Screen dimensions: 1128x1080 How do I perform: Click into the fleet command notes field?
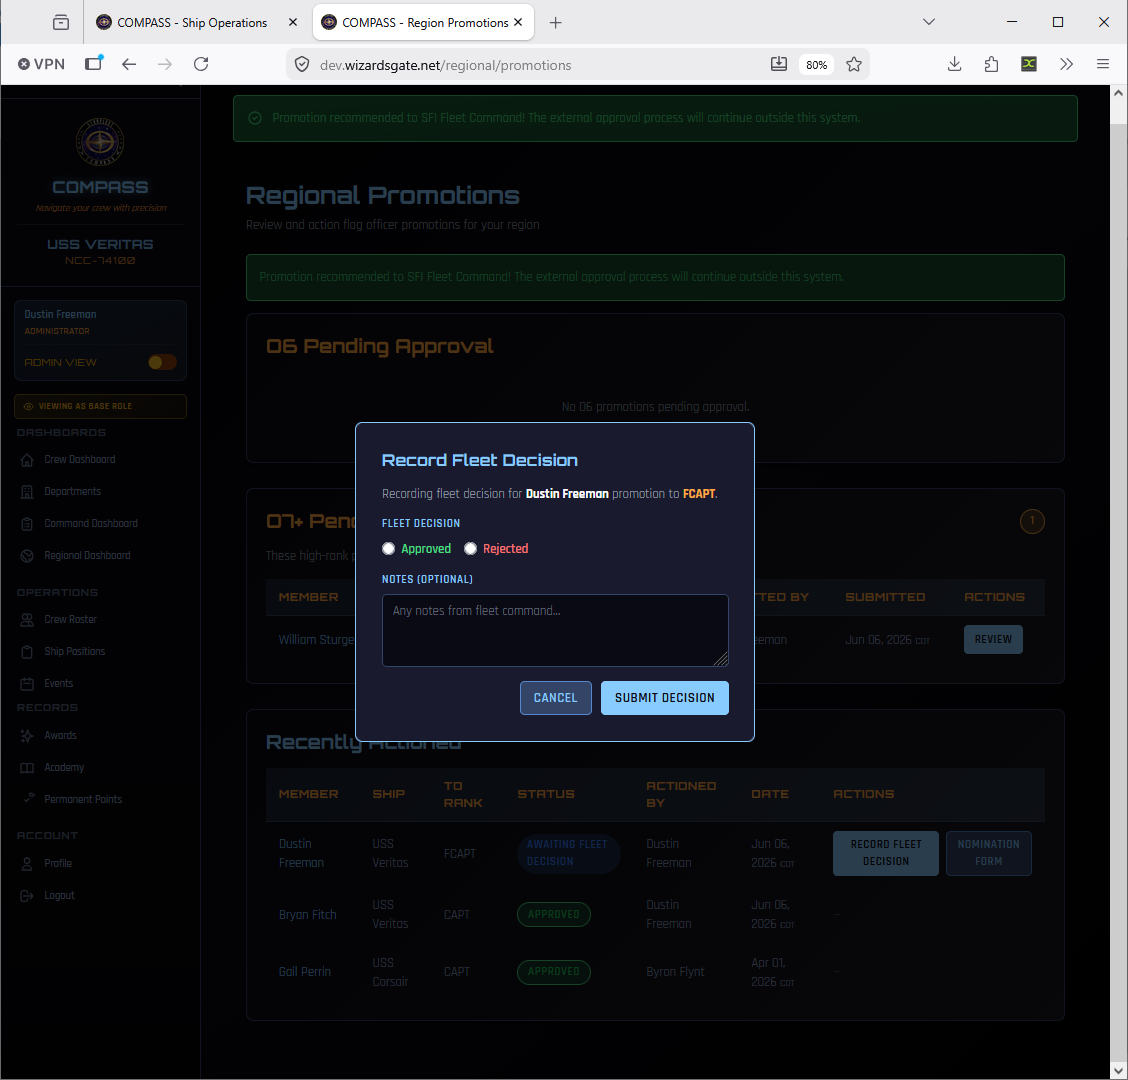(x=555, y=630)
